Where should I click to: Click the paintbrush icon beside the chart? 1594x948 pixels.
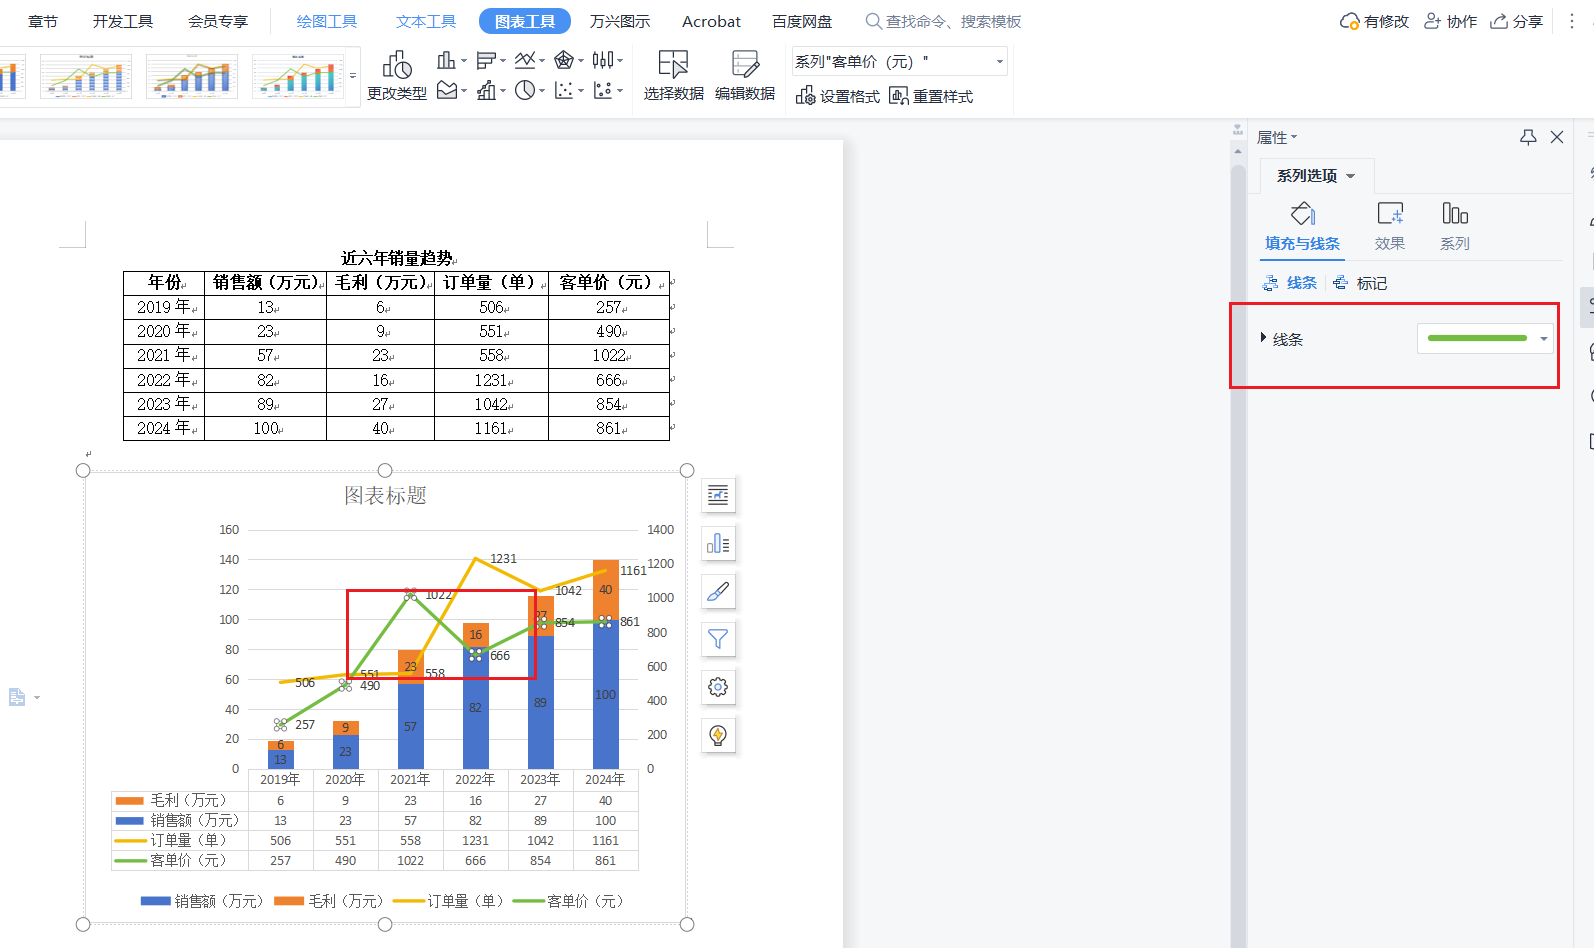(x=718, y=591)
